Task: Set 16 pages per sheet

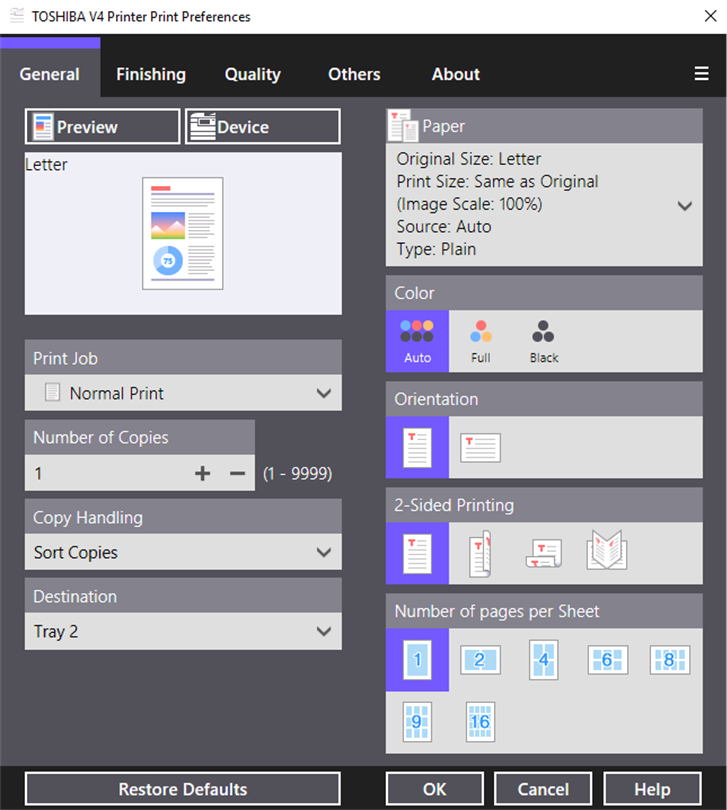Action: (x=480, y=722)
